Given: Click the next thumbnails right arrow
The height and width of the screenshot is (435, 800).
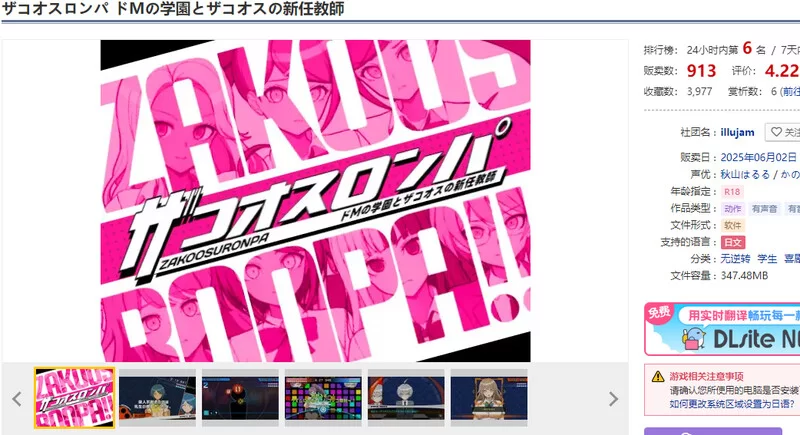Looking at the screenshot, I should [613, 399].
